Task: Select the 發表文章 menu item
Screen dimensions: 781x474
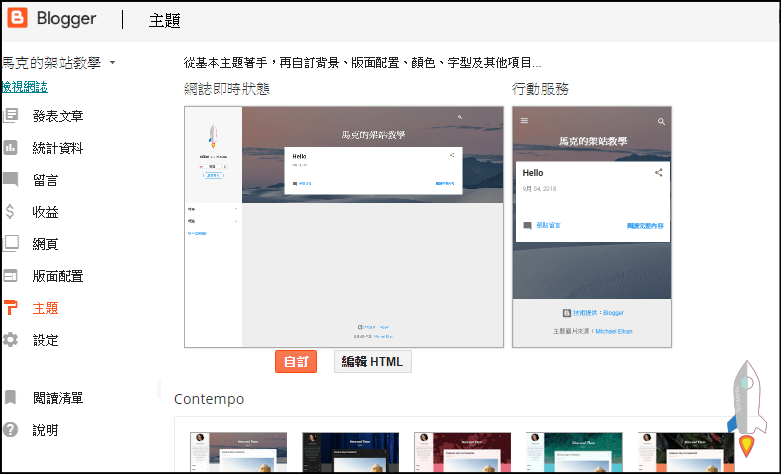Action: point(58,116)
